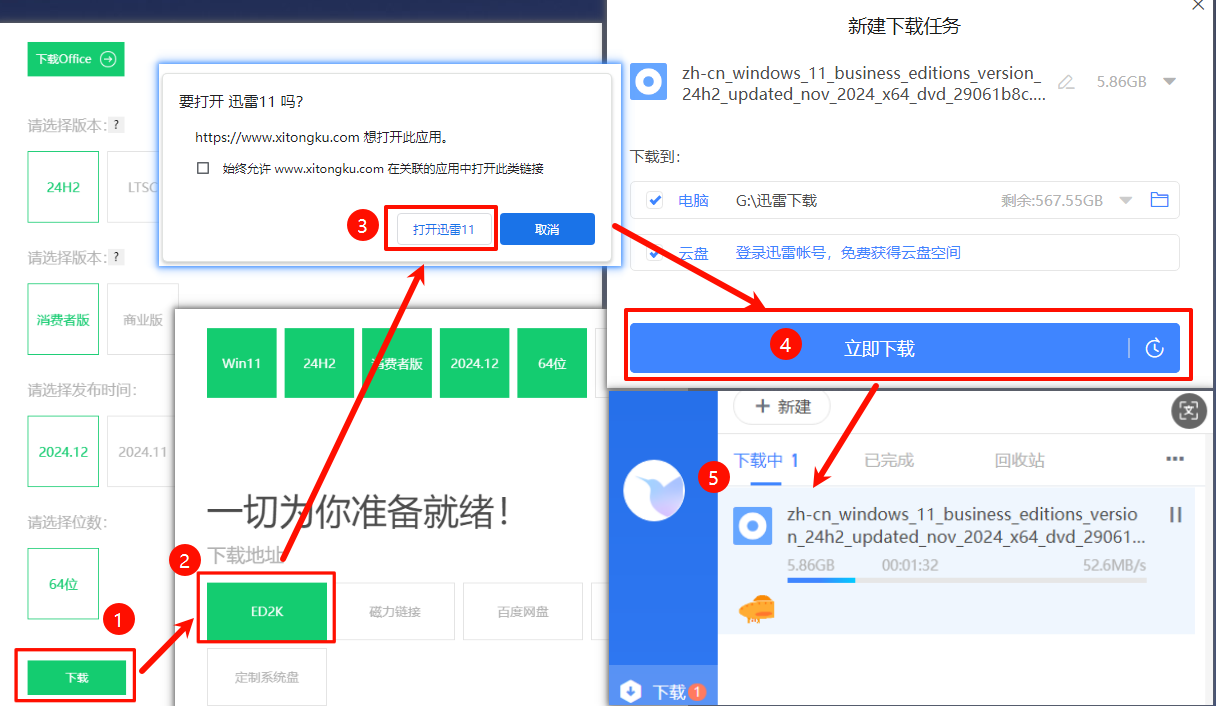This screenshot has height=706, width=1216.
Task: Click the orange speed-boost icon under the task
Action: 757,609
